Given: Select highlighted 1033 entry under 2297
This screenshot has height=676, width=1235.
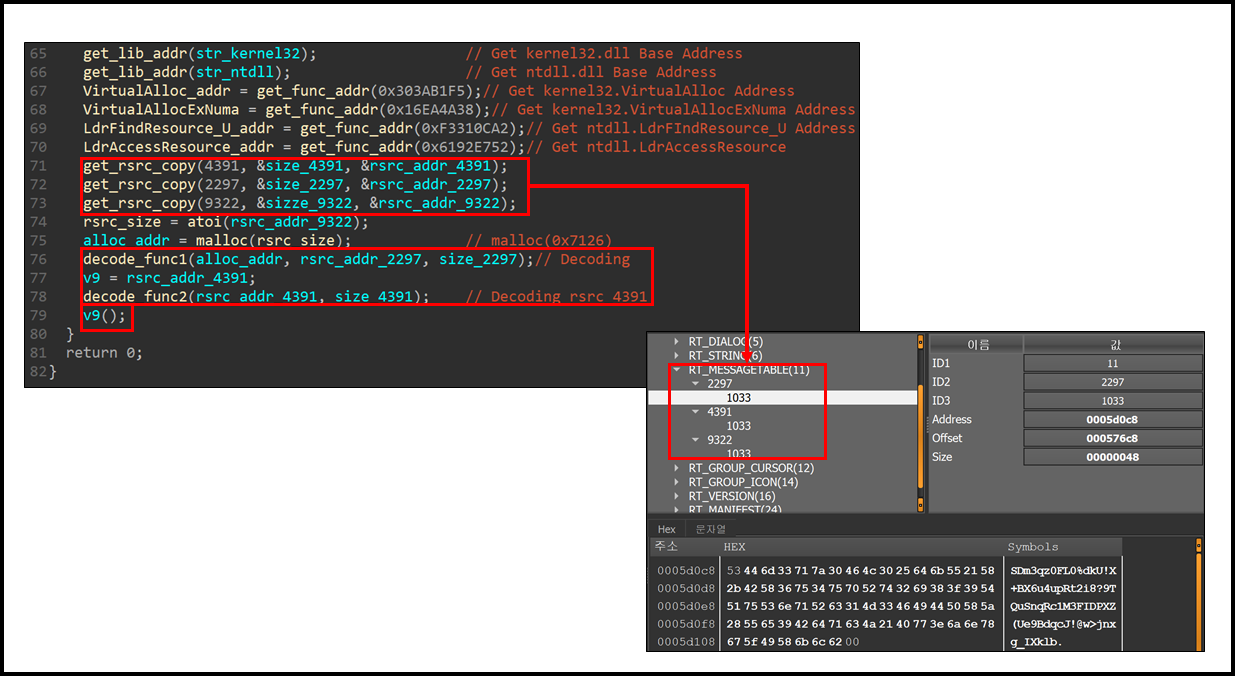Looking at the screenshot, I should tap(738, 398).
